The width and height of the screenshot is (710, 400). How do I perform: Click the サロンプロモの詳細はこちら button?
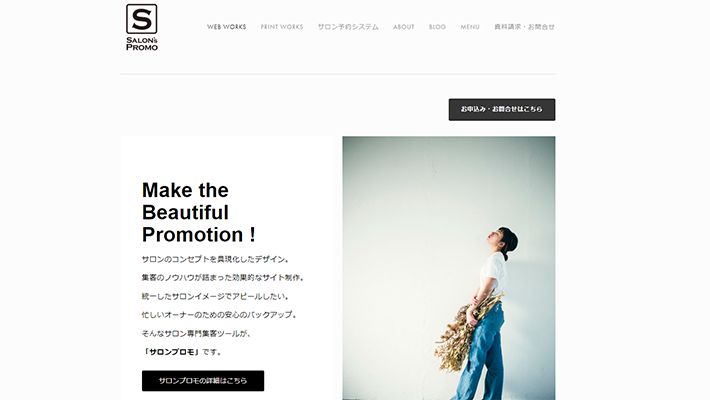tap(203, 381)
